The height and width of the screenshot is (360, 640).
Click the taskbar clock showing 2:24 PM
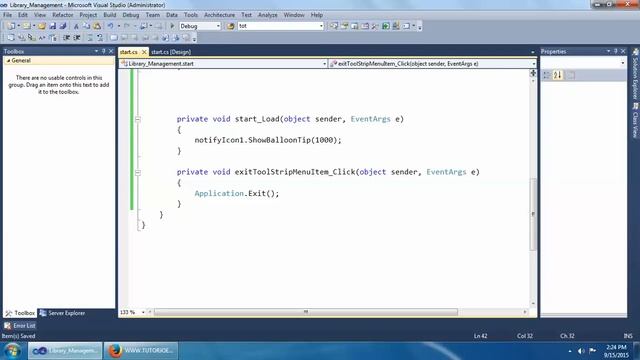616,351
